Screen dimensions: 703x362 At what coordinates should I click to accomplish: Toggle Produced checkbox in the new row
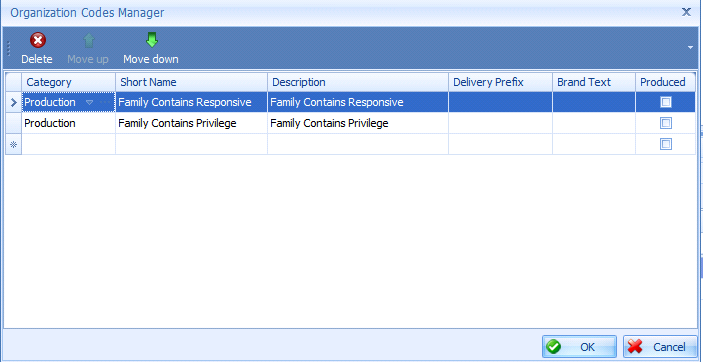coord(666,144)
